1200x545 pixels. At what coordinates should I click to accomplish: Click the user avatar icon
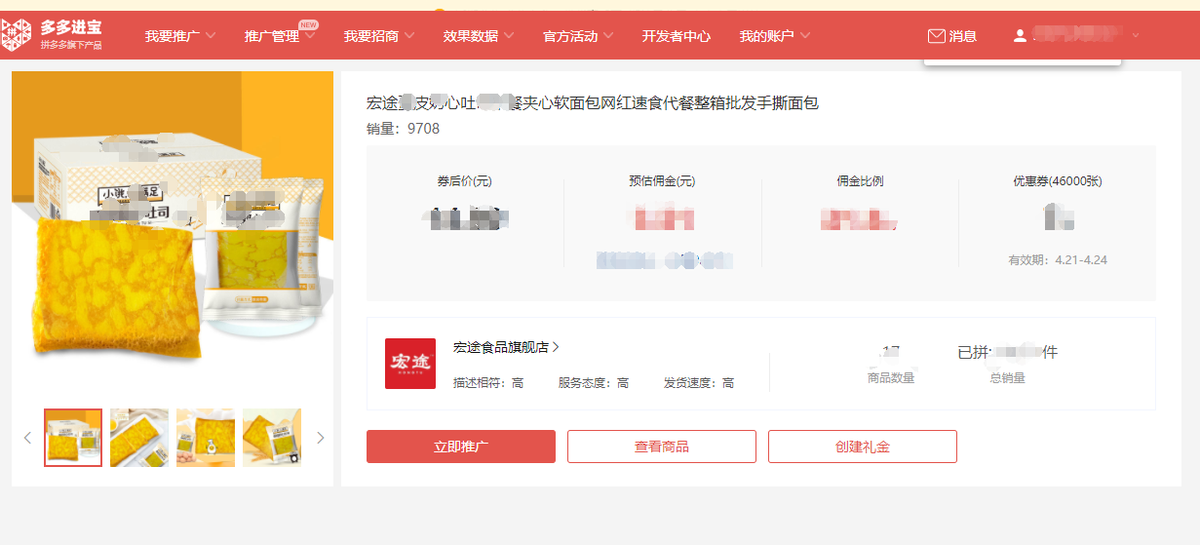[1019, 36]
